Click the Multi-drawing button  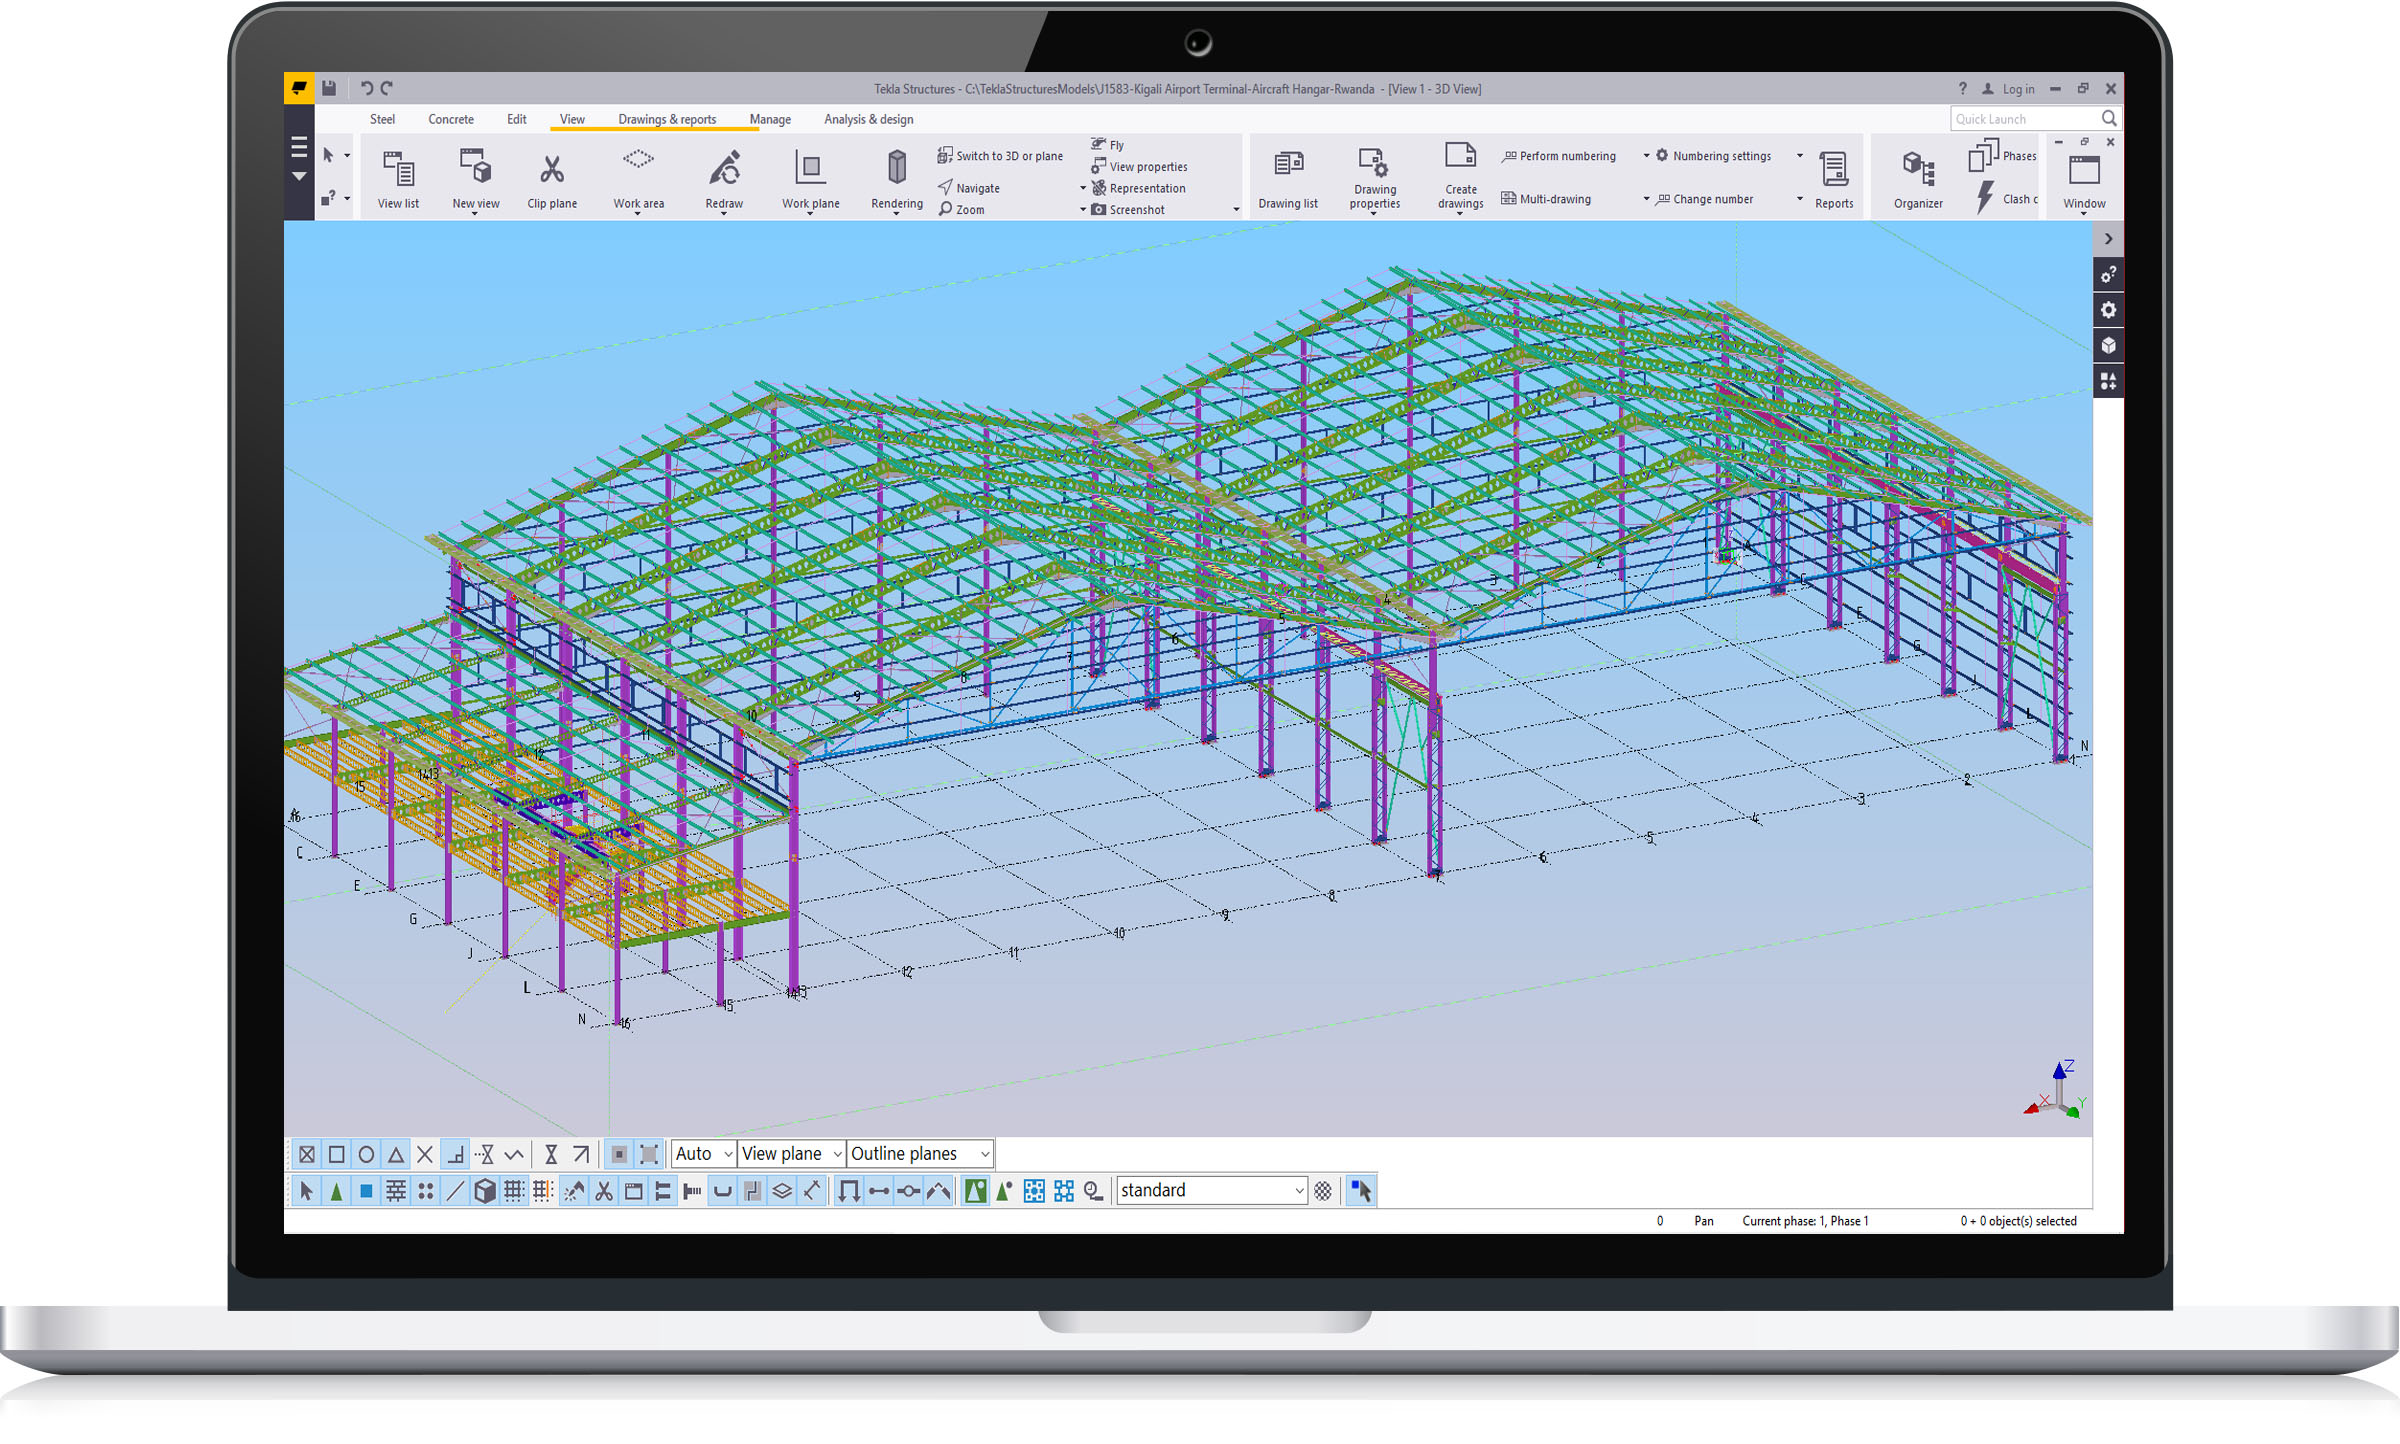pyautogui.click(x=1546, y=199)
